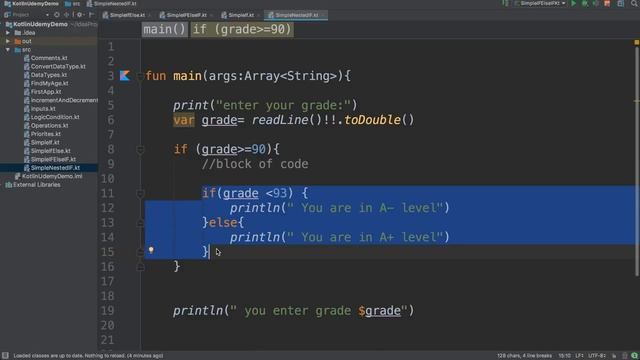Screen dimensions: 640x360
Task: Click collapse all icon in Project panel
Action: point(67,15)
